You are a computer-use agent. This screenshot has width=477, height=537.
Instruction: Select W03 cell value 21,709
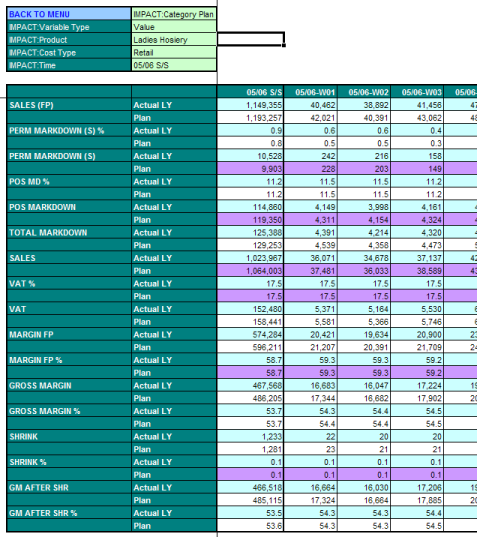[x=417, y=347]
